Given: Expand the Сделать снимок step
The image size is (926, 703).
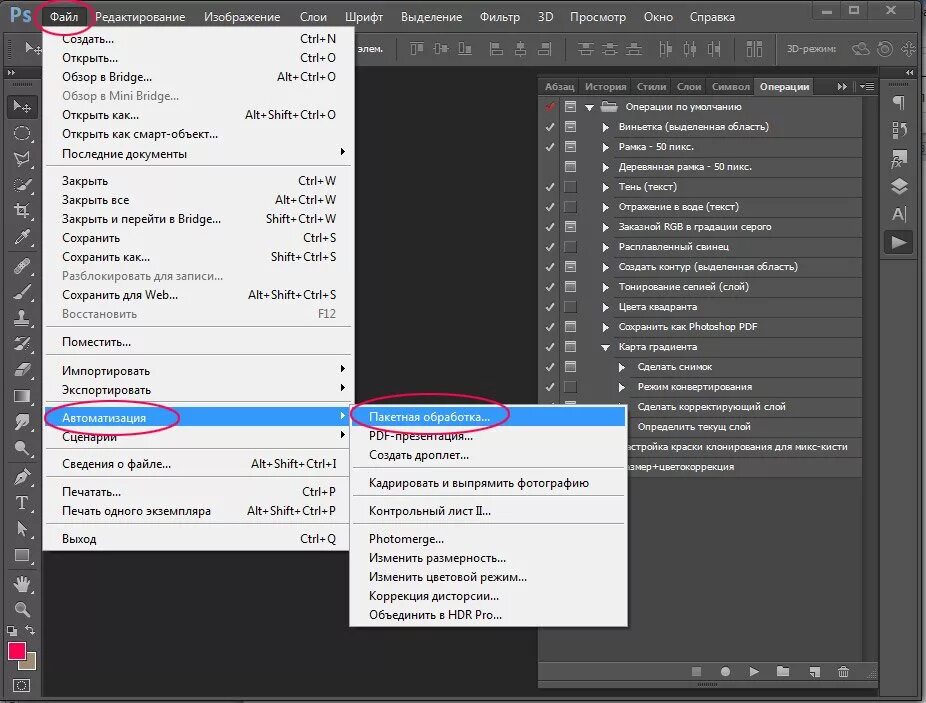Looking at the screenshot, I should [x=622, y=367].
